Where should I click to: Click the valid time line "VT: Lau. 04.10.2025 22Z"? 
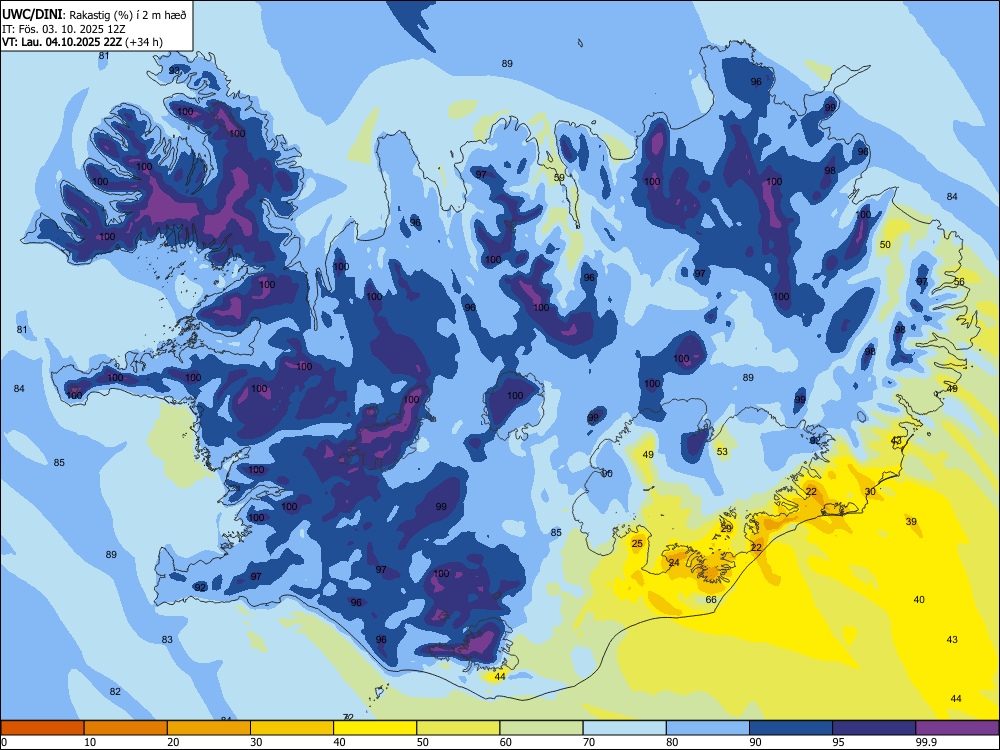(x=62, y=42)
